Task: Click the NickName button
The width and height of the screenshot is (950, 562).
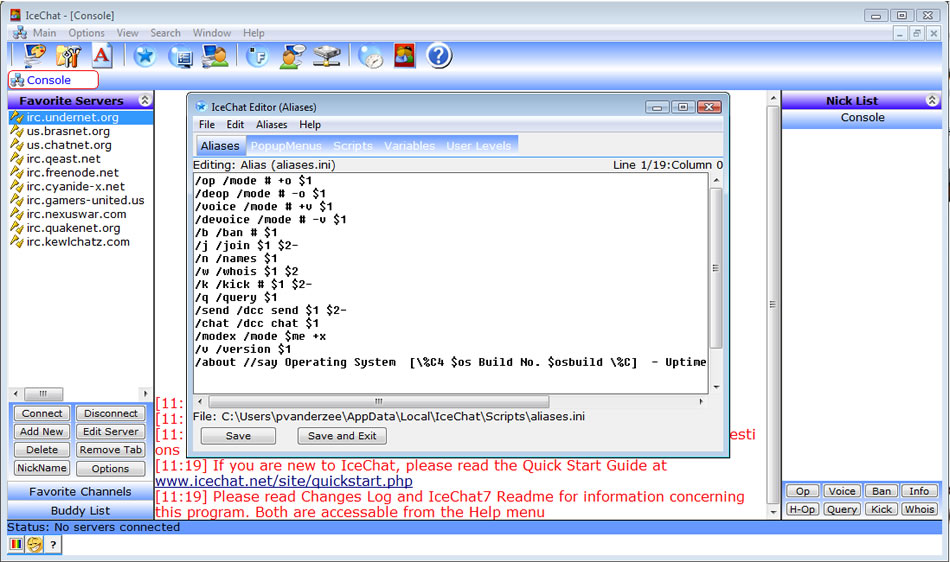Action: pos(42,468)
